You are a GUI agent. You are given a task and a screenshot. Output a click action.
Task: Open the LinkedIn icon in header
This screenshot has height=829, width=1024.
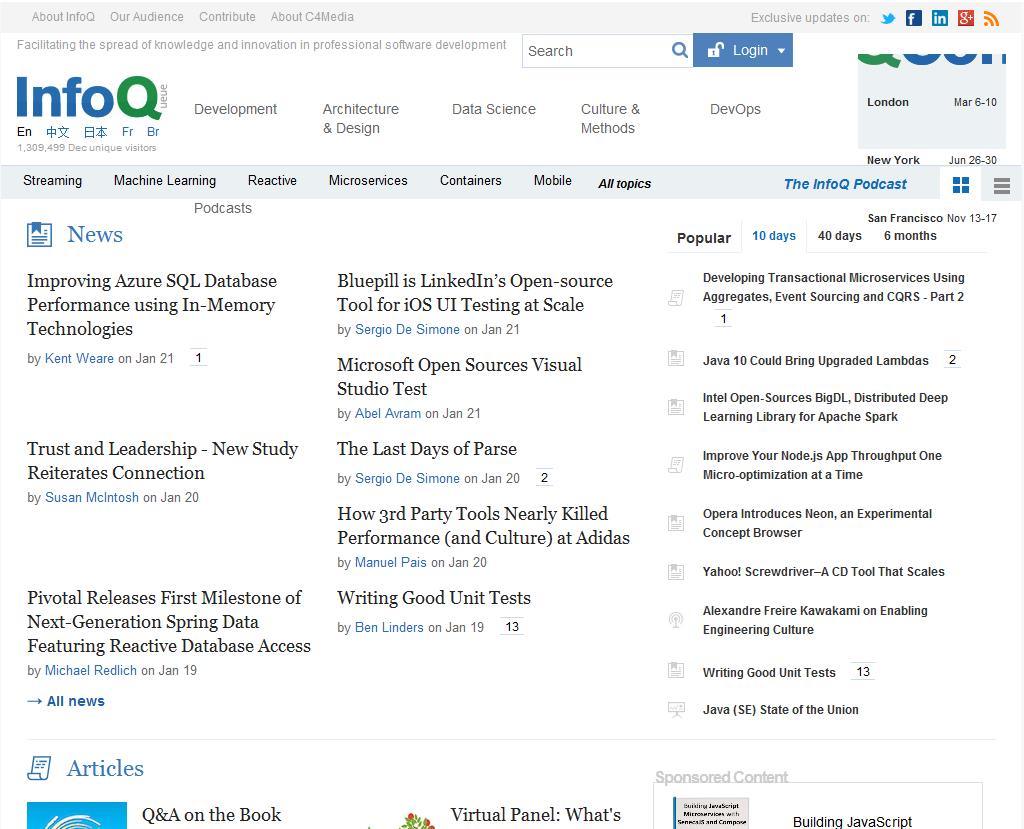click(940, 18)
